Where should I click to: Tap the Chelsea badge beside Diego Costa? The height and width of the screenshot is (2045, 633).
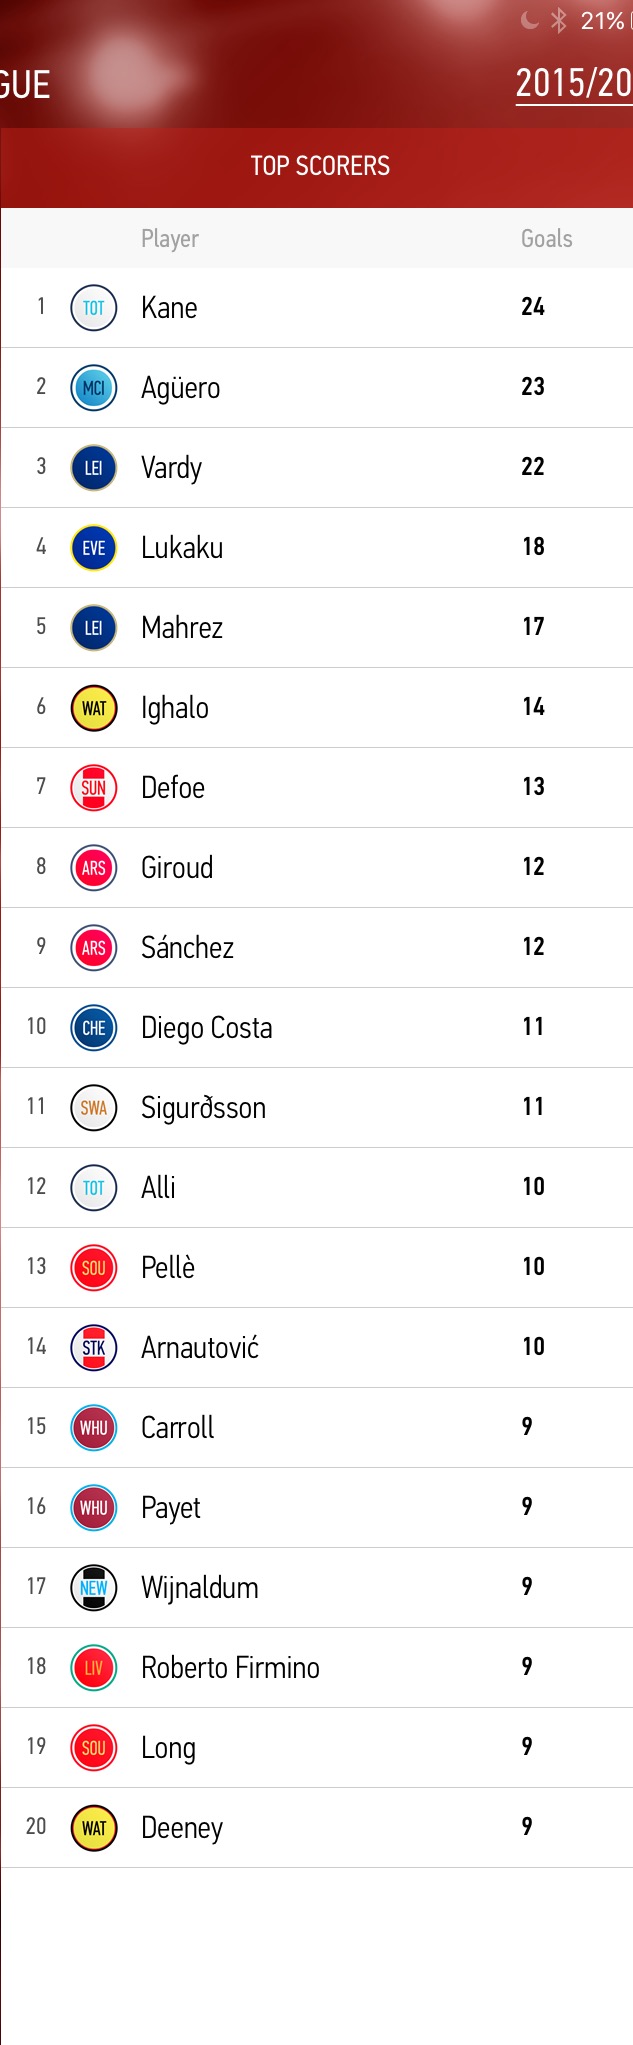point(94,1028)
